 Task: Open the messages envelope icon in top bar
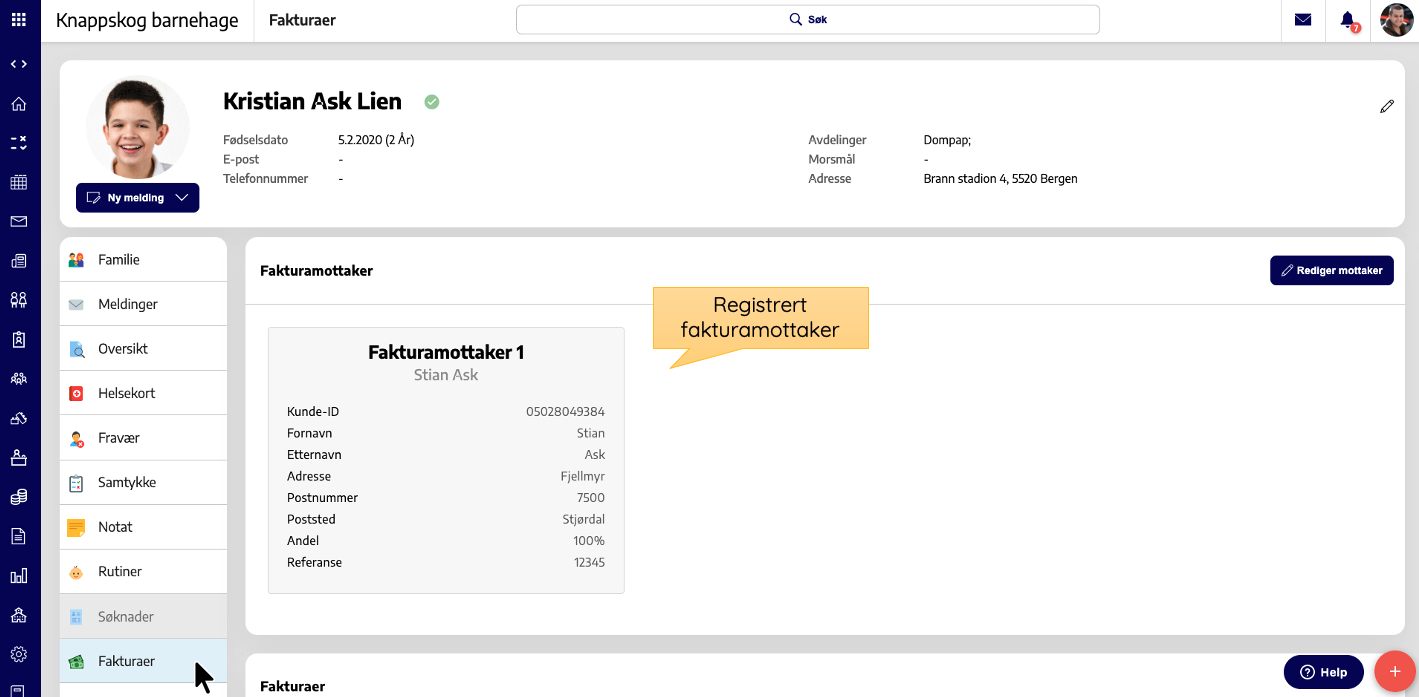1303,19
